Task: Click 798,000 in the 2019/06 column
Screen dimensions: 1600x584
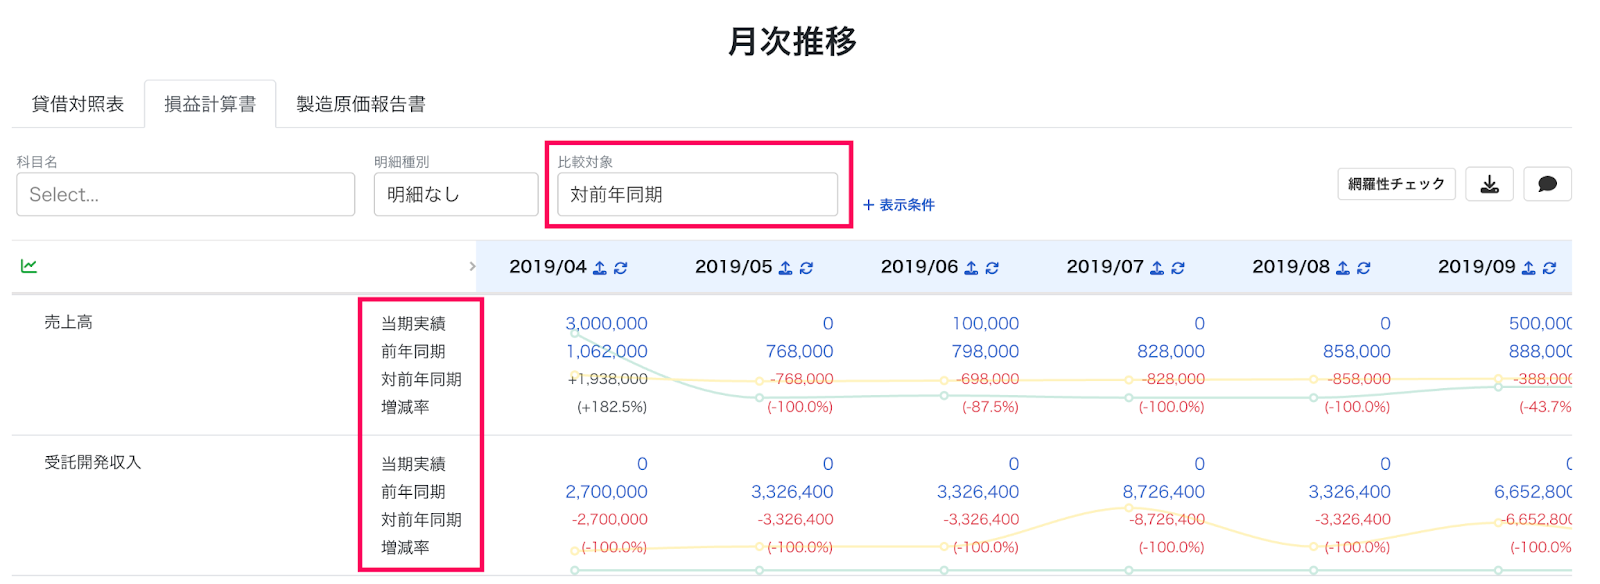Action: coord(985,352)
